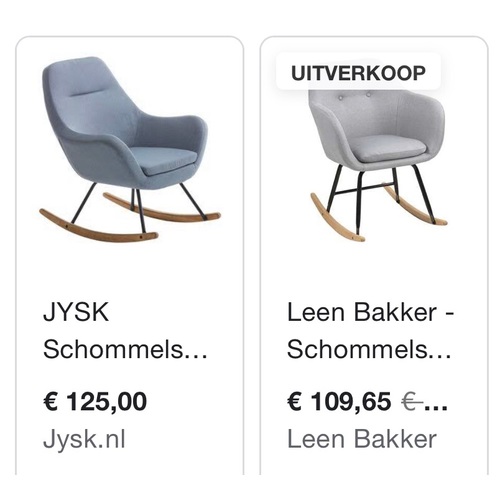Visit the Leen Bakker seller link
This screenshot has width=500, height=500.
pos(362,439)
